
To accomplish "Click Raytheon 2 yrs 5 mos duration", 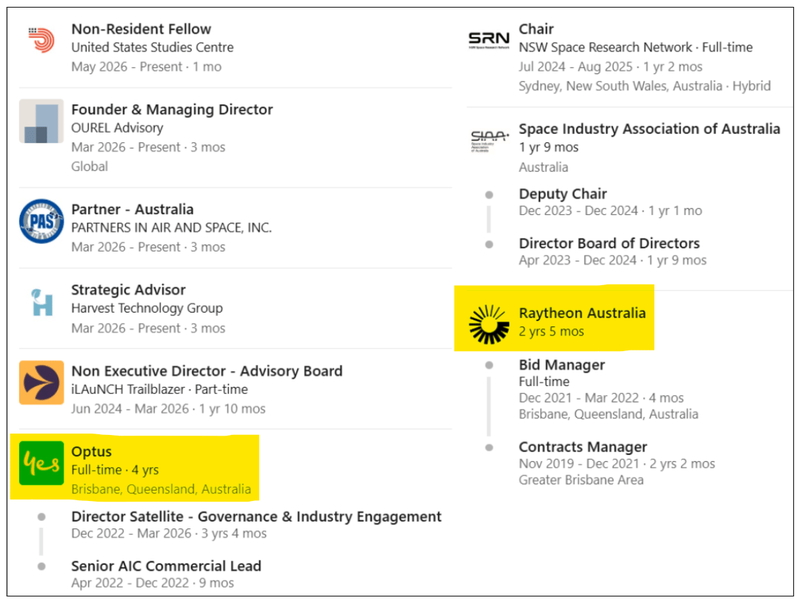I will pos(552,332).
